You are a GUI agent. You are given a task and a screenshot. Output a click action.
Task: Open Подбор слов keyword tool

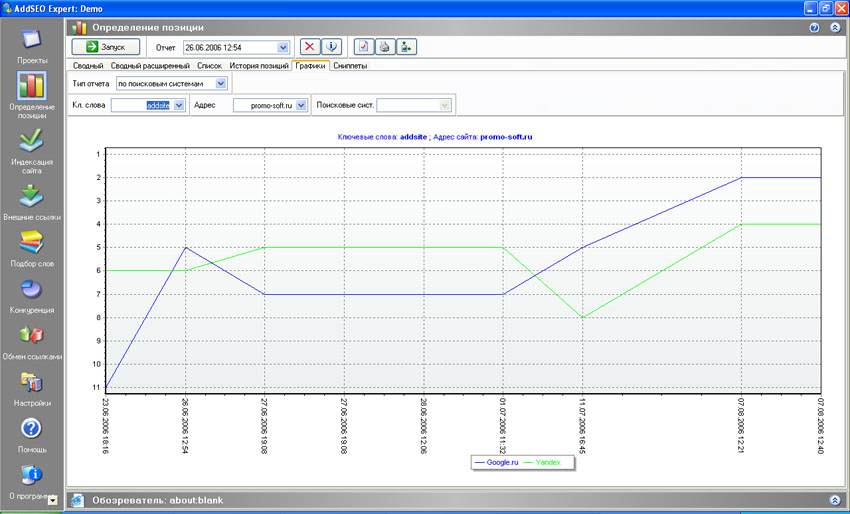tap(31, 242)
